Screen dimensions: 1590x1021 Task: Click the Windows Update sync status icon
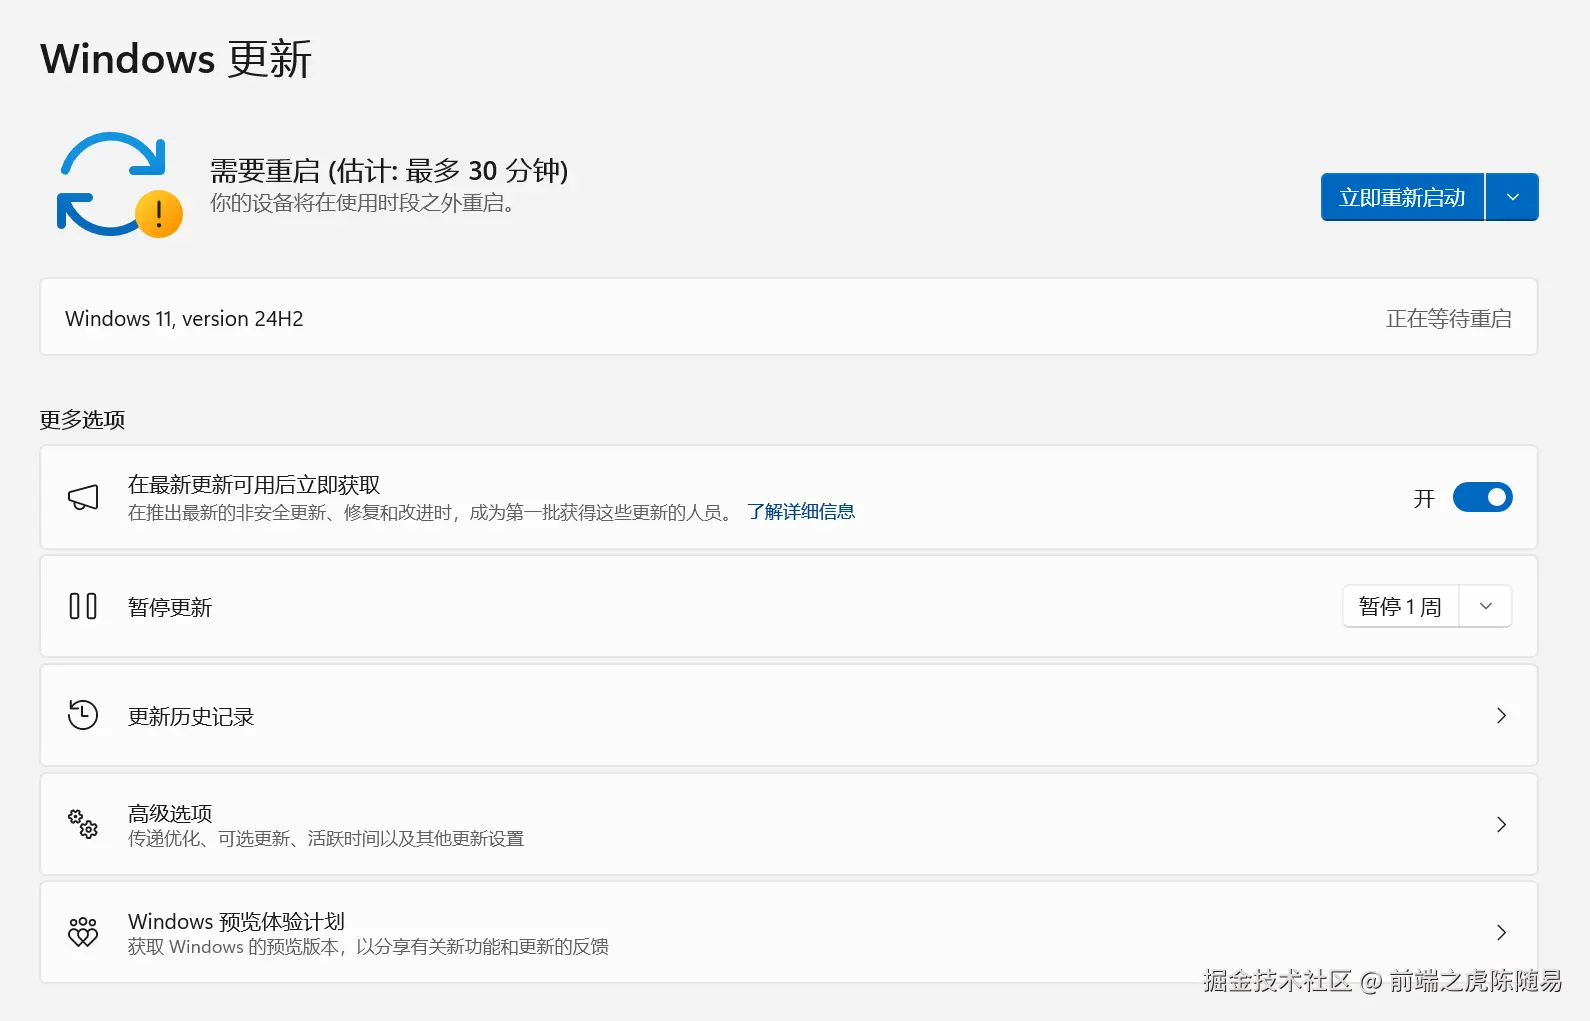click(x=119, y=185)
